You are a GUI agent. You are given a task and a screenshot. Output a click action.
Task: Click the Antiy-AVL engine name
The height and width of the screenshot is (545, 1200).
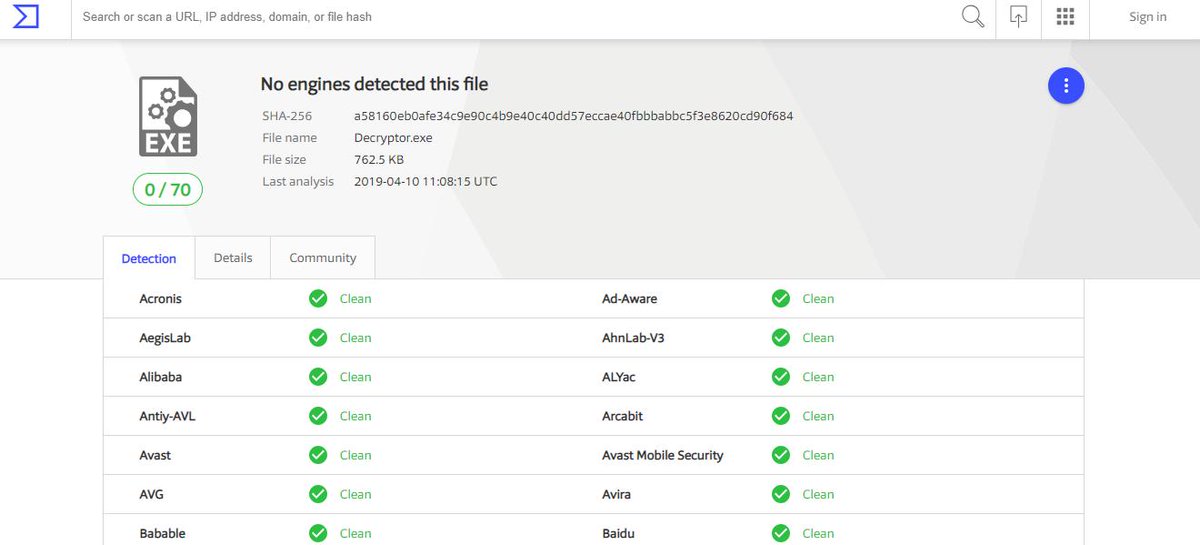point(167,416)
